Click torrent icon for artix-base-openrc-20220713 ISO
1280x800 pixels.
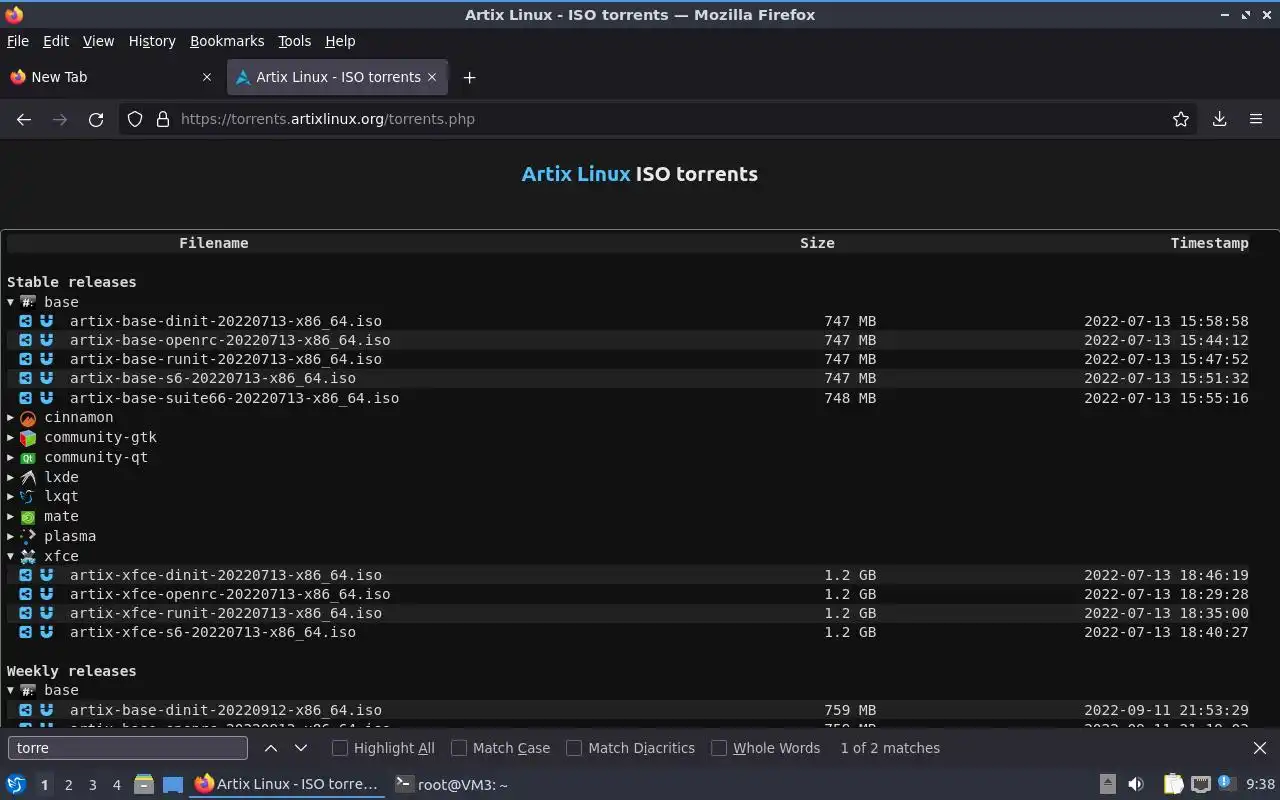coord(26,340)
